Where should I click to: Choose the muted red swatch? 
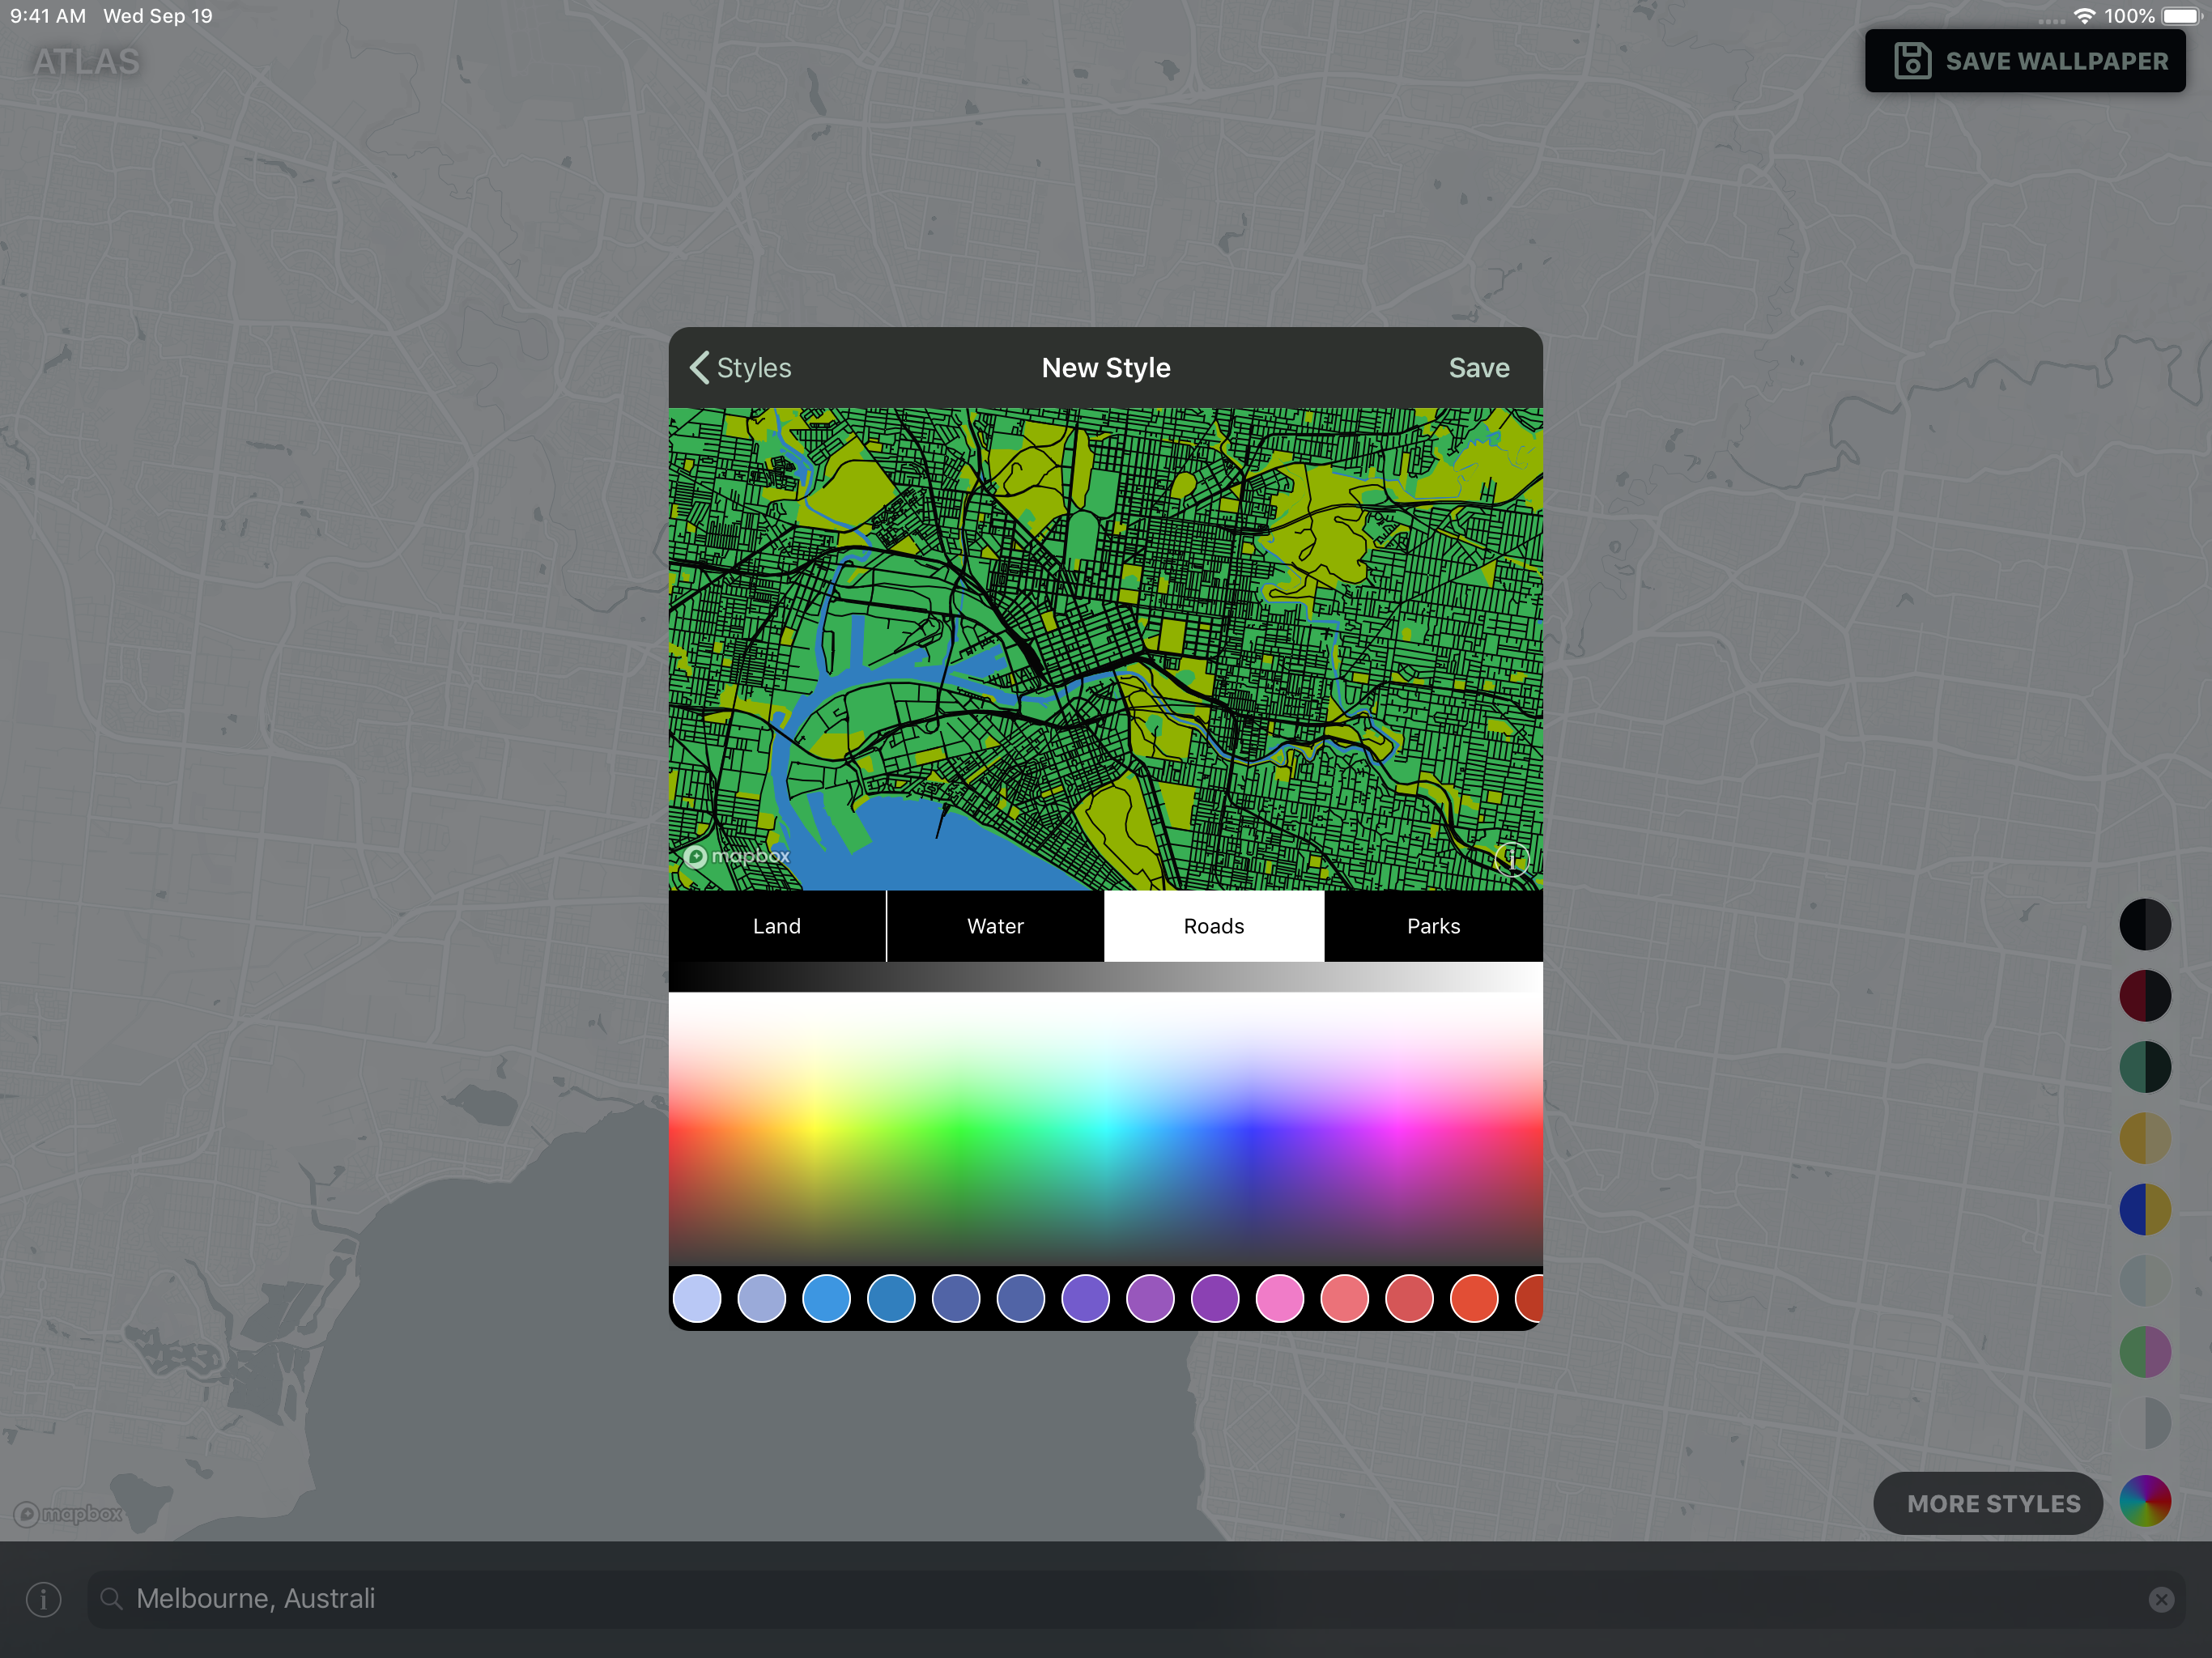coord(1409,1298)
